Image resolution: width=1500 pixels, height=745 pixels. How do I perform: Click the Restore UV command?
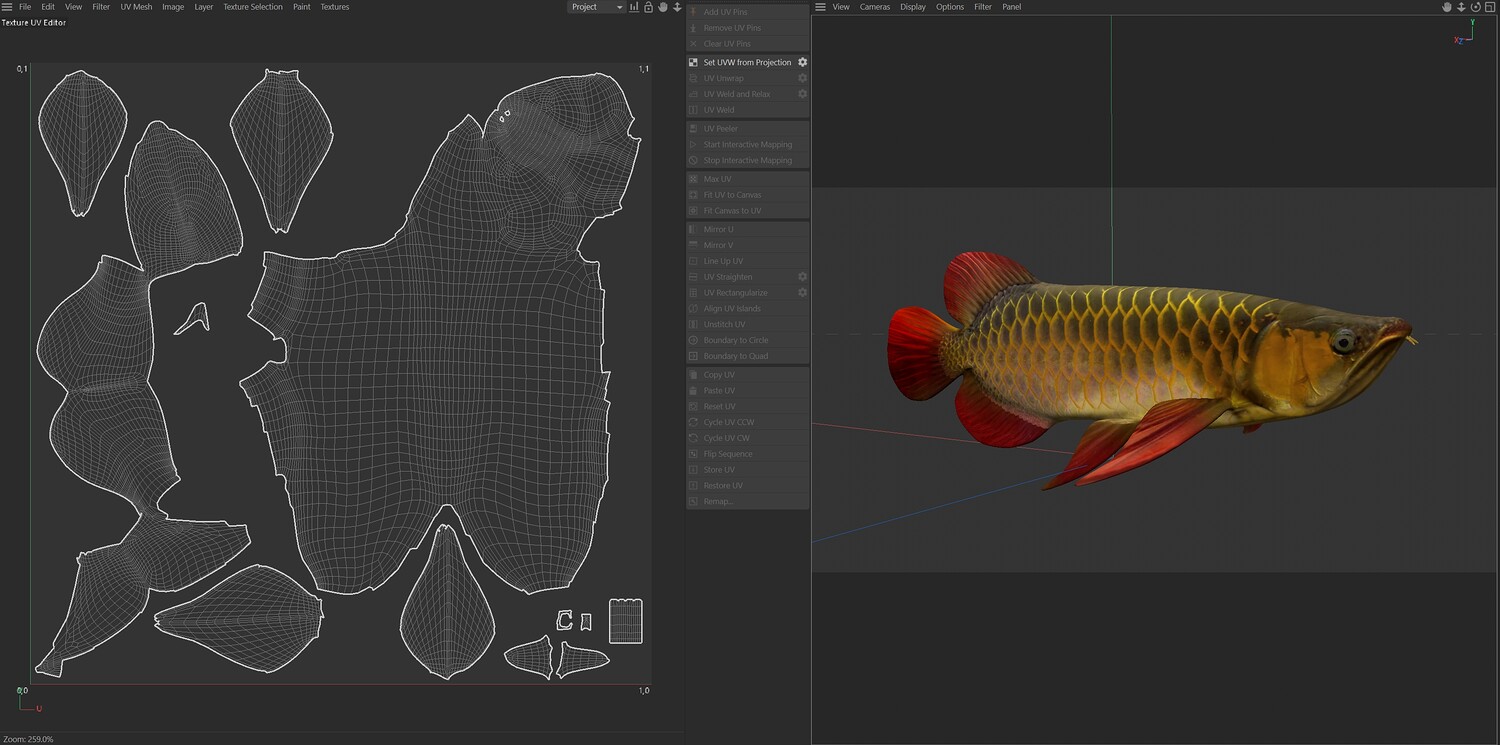coord(748,486)
